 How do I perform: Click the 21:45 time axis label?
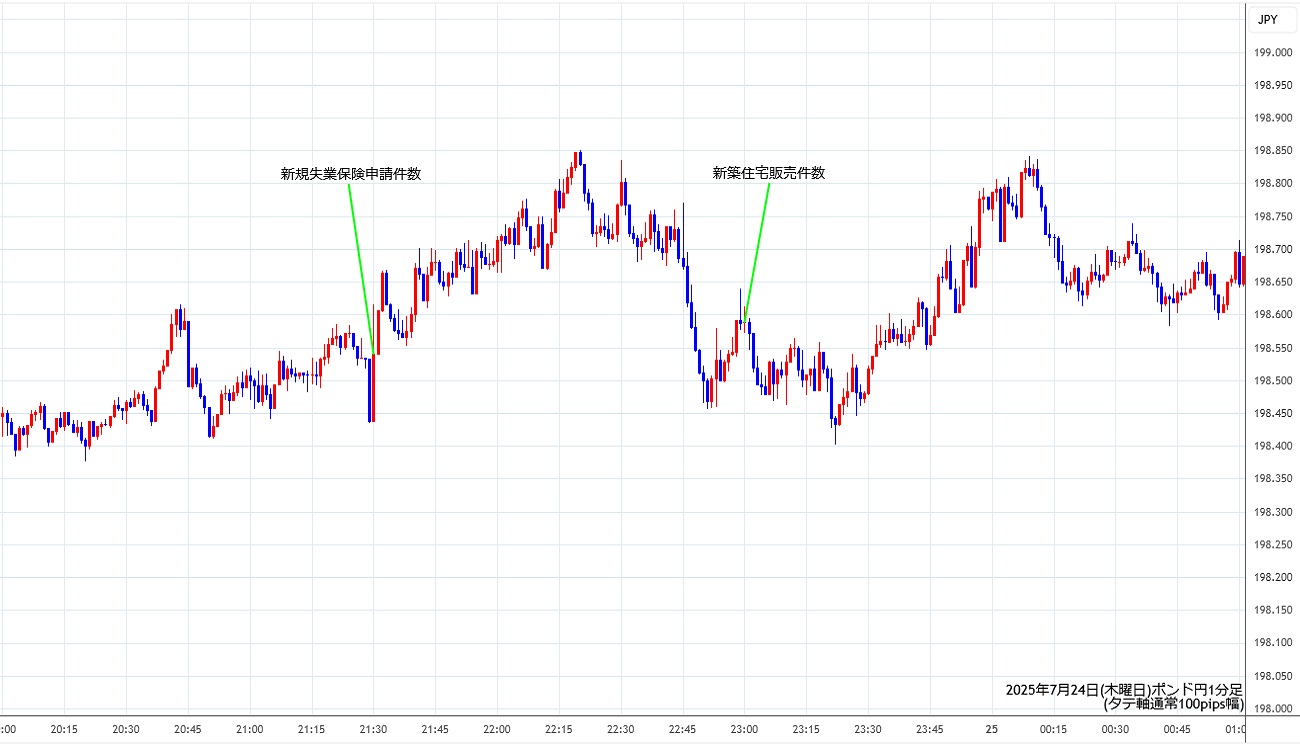pyautogui.click(x=435, y=730)
